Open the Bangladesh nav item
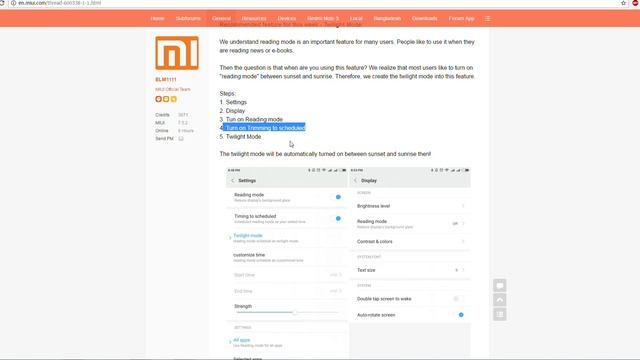This screenshot has height=360, width=640. (387, 18)
